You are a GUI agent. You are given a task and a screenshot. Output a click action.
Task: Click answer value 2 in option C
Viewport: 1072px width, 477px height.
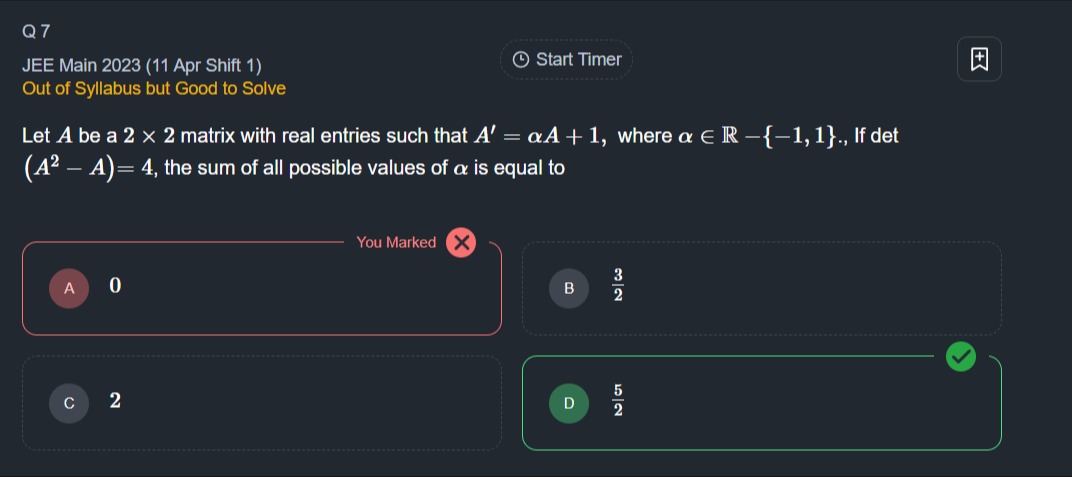[115, 402]
